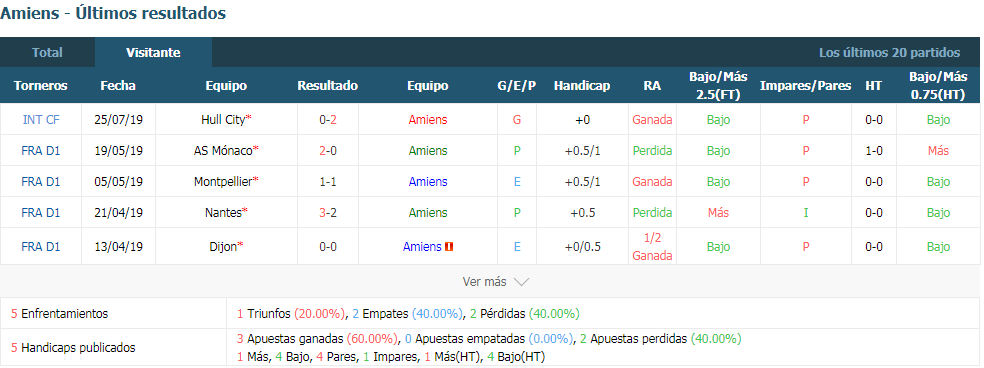Open the INT CF tournament link

point(41,120)
